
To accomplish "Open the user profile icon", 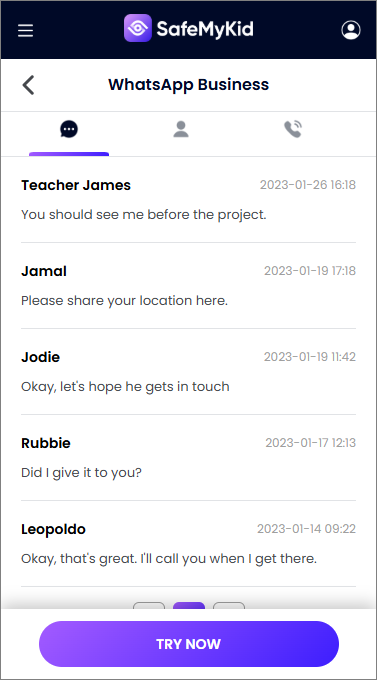I will click(x=351, y=30).
